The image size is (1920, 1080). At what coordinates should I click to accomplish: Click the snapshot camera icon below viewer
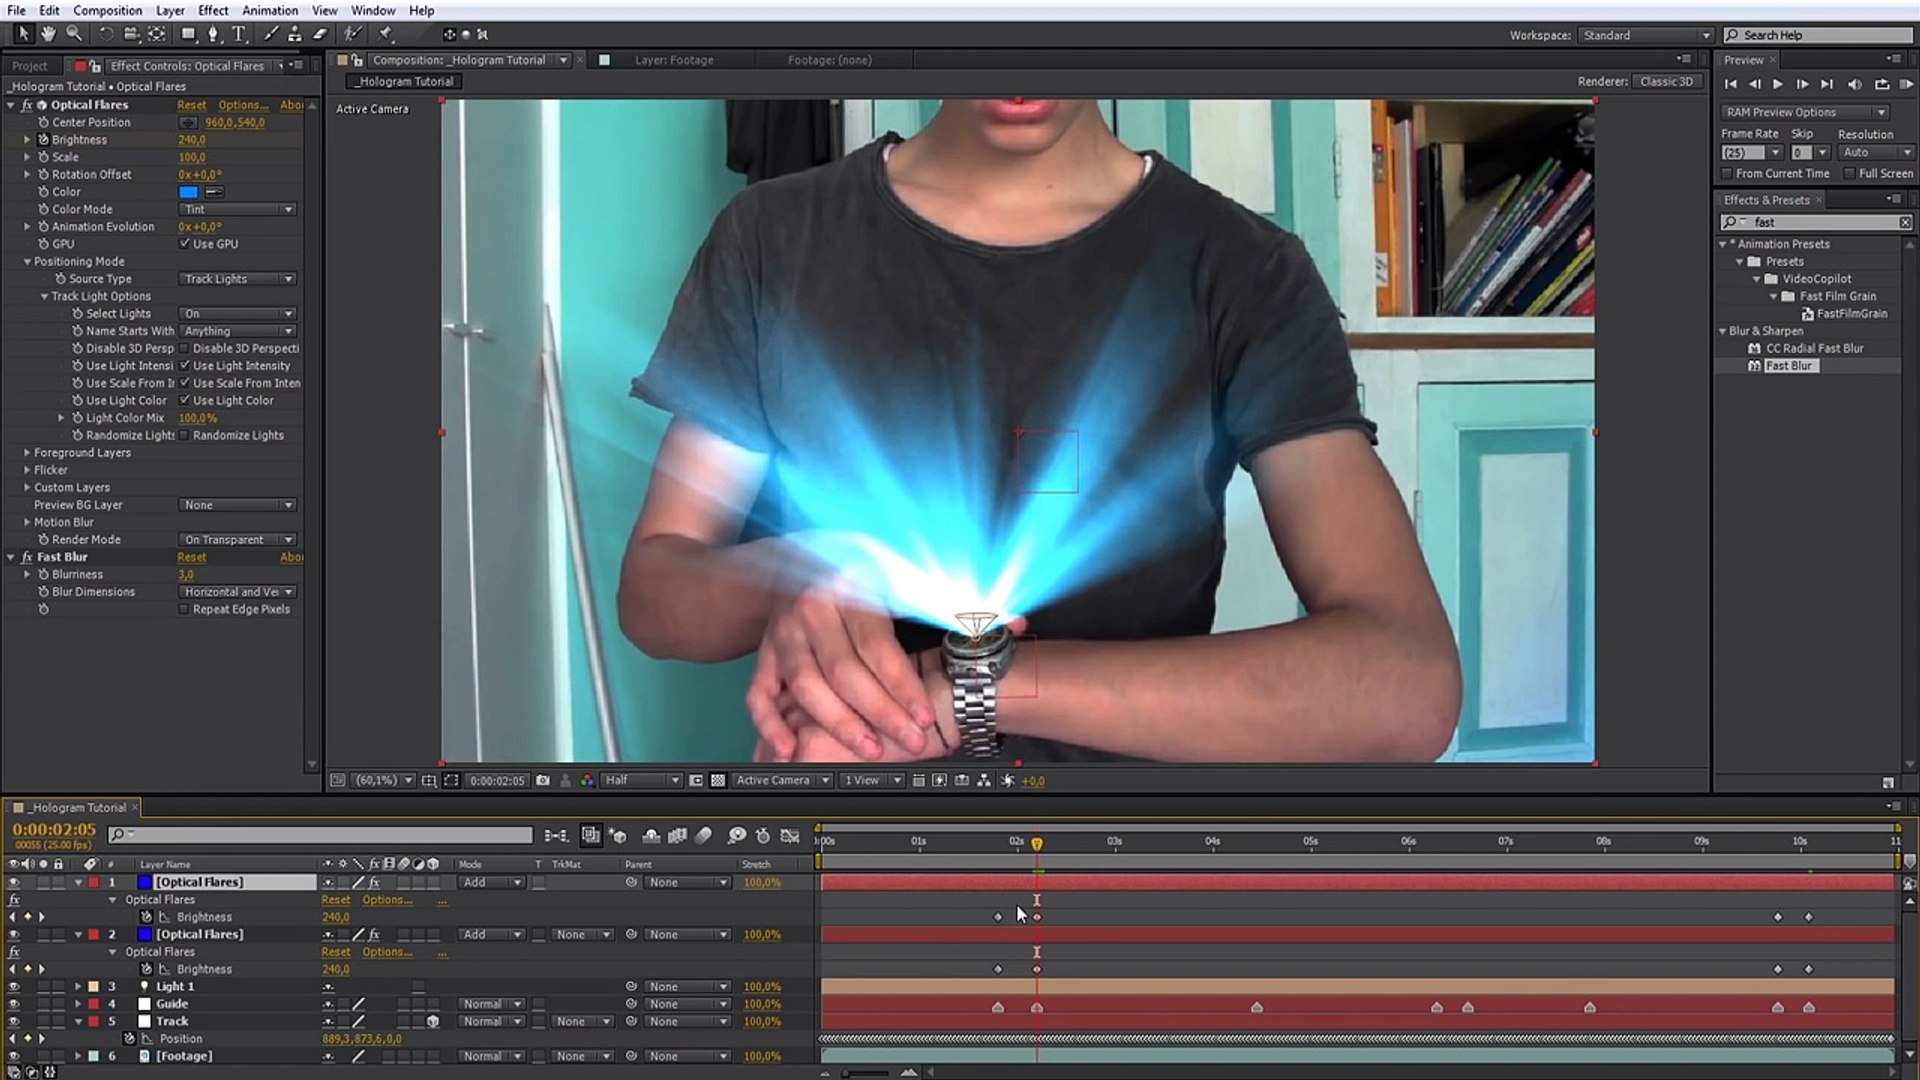[x=542, y=781]
